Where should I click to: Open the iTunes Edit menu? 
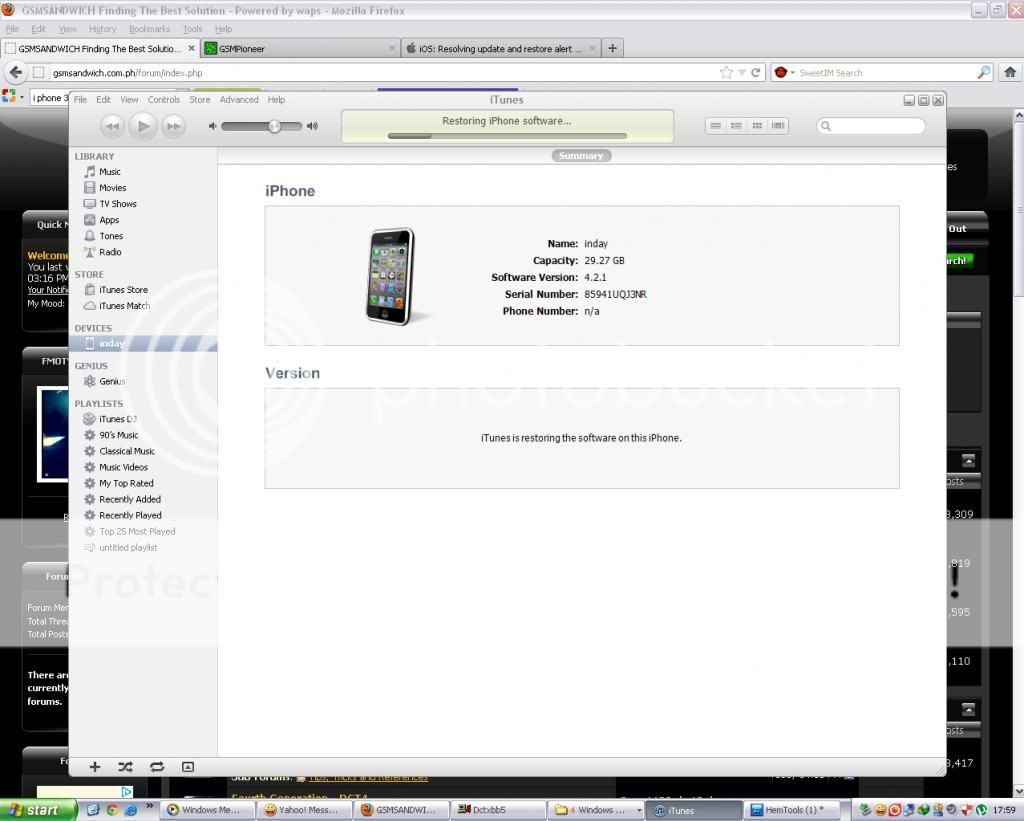103,99
